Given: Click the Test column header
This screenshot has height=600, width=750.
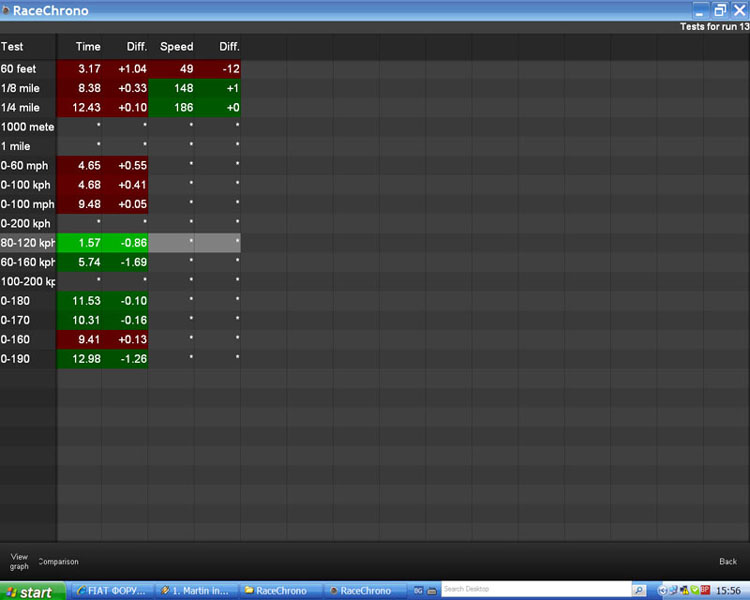Looking at the screenshot, I should click(13, 47).
